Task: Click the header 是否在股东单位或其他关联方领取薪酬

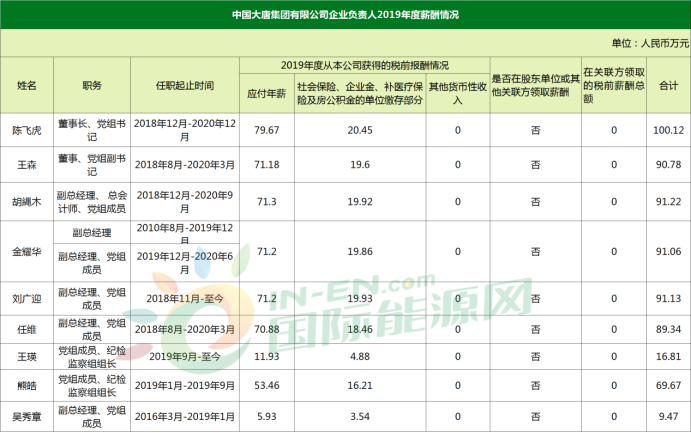Action: [535, 85]
